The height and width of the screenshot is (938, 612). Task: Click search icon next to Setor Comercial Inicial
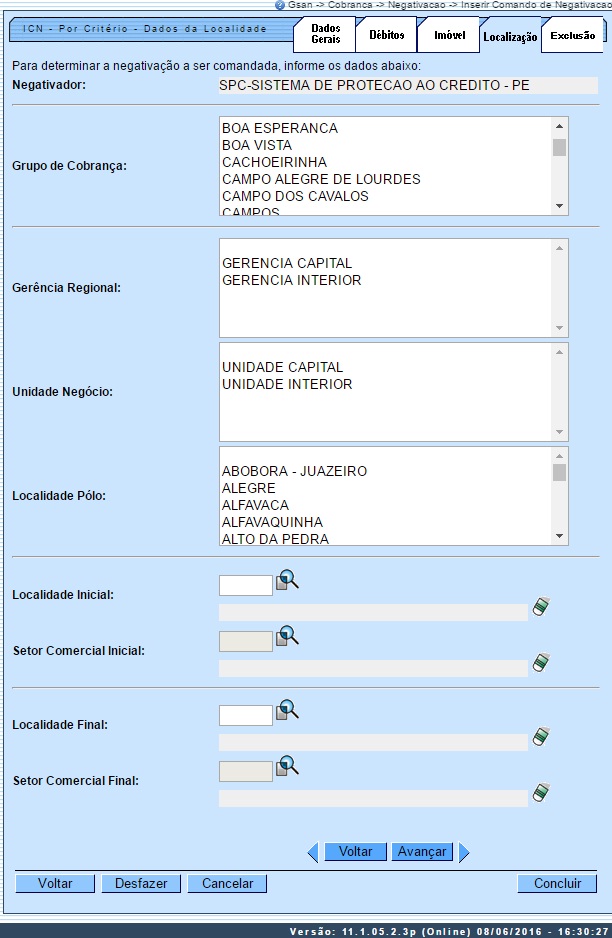tap(288, 637)
